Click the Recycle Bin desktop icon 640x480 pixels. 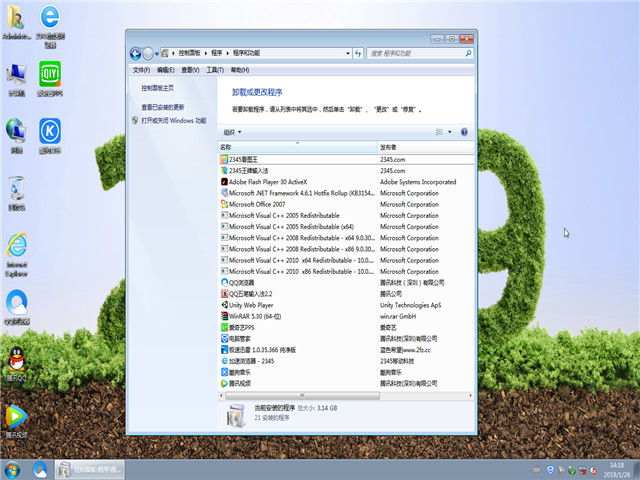(x=17, y=193)
